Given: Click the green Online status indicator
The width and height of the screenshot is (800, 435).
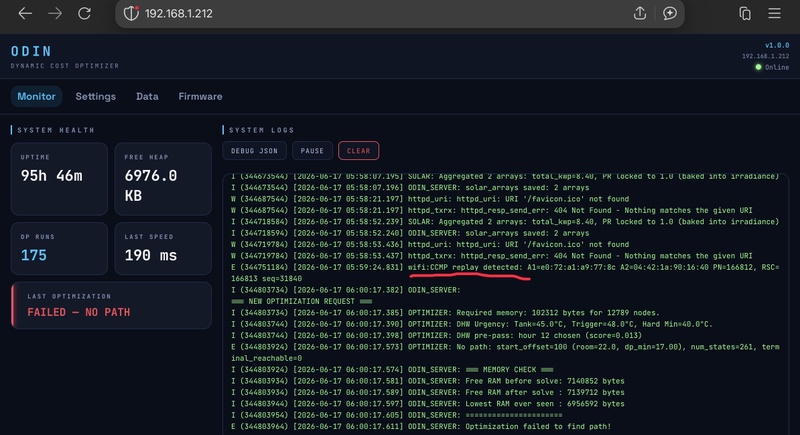Looking at the screenshot, I should point(772,67).
